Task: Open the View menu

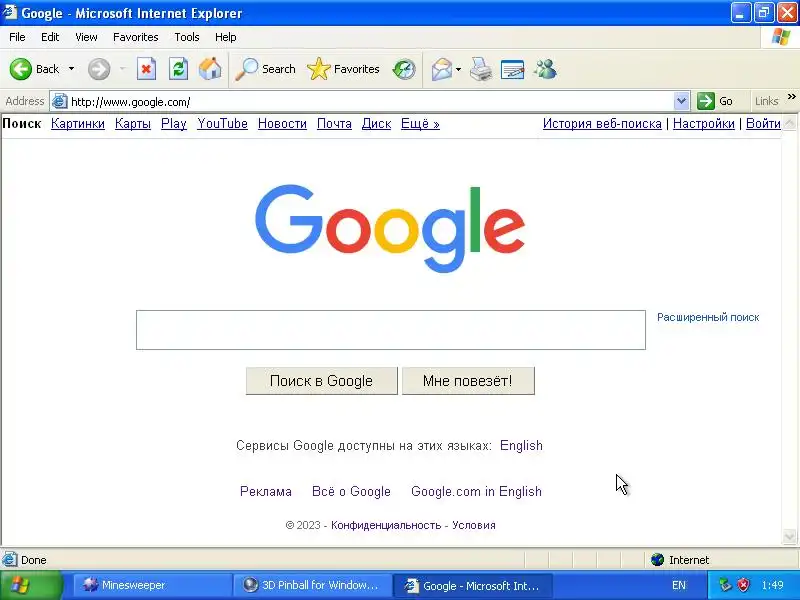Action: [x=86, y=37]
